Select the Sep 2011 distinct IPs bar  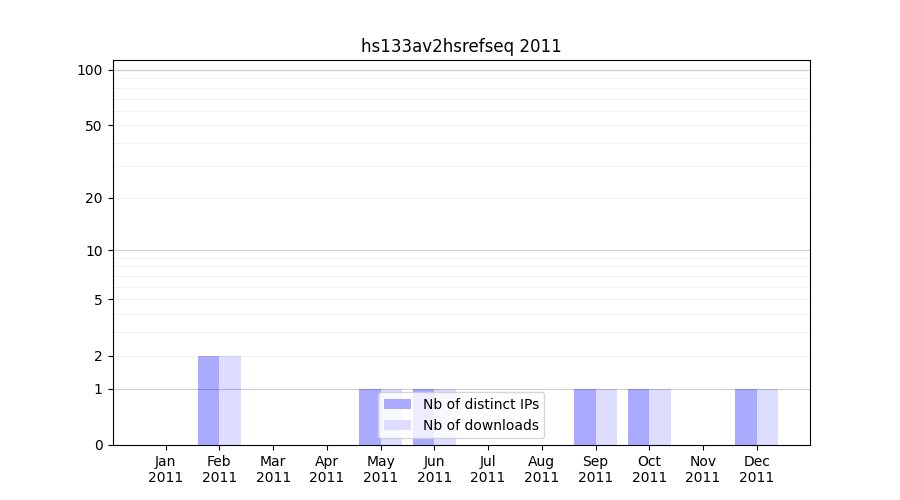pos(584,417)
